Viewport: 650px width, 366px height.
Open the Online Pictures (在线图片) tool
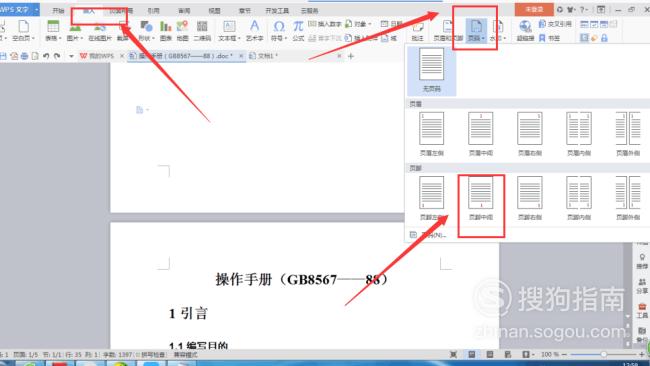tap(100, 30)
